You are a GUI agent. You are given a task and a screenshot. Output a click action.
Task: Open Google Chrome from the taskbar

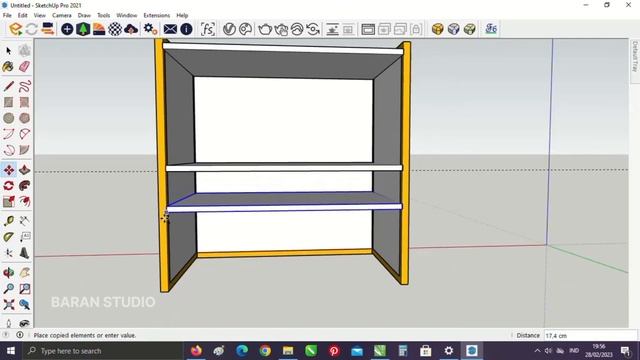pos(265,351)
